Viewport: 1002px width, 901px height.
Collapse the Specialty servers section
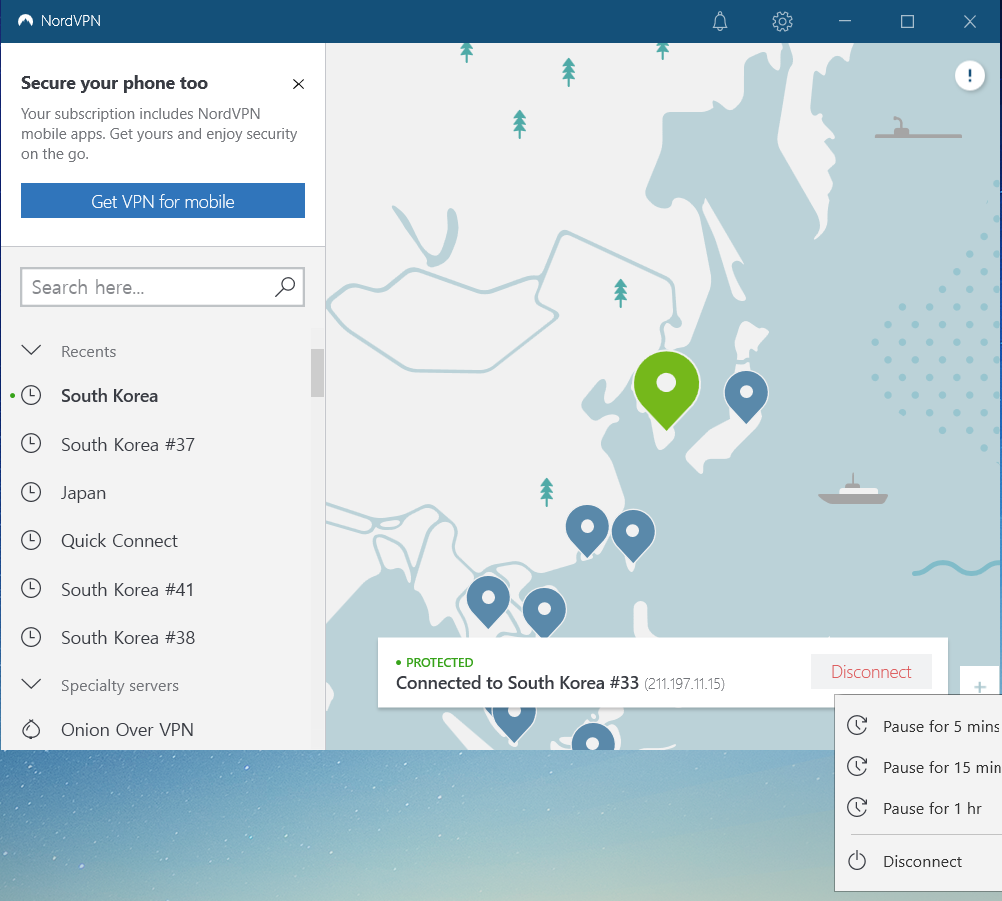pyautogui.click(x=31, y=684)
